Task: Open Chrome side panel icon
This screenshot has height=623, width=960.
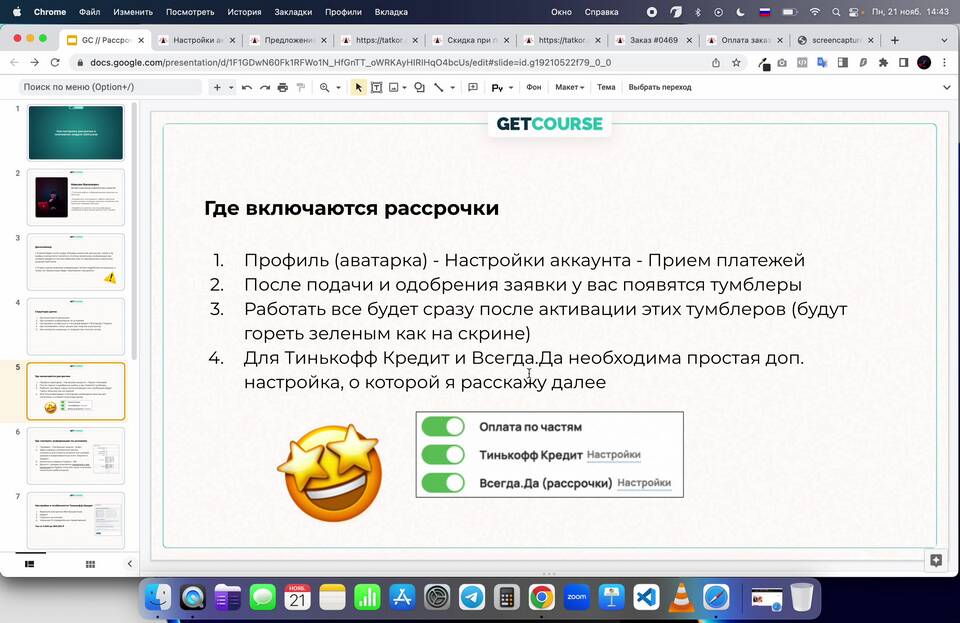Action: click(x=903, y=62)
